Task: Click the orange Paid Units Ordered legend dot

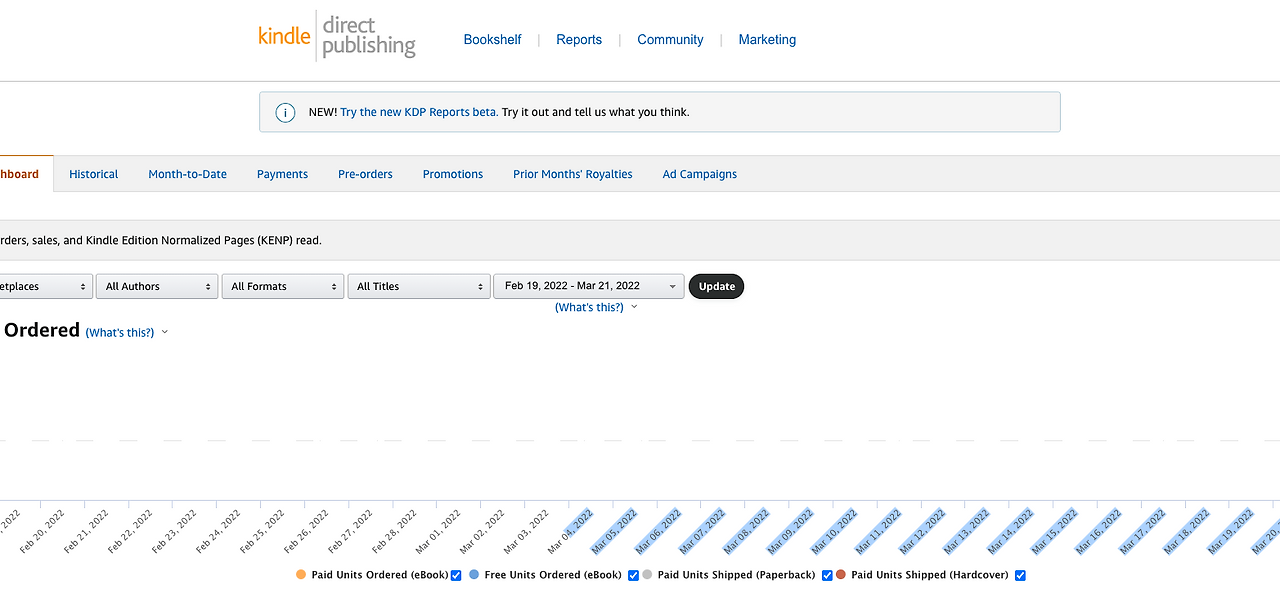Action: point(301,575)
